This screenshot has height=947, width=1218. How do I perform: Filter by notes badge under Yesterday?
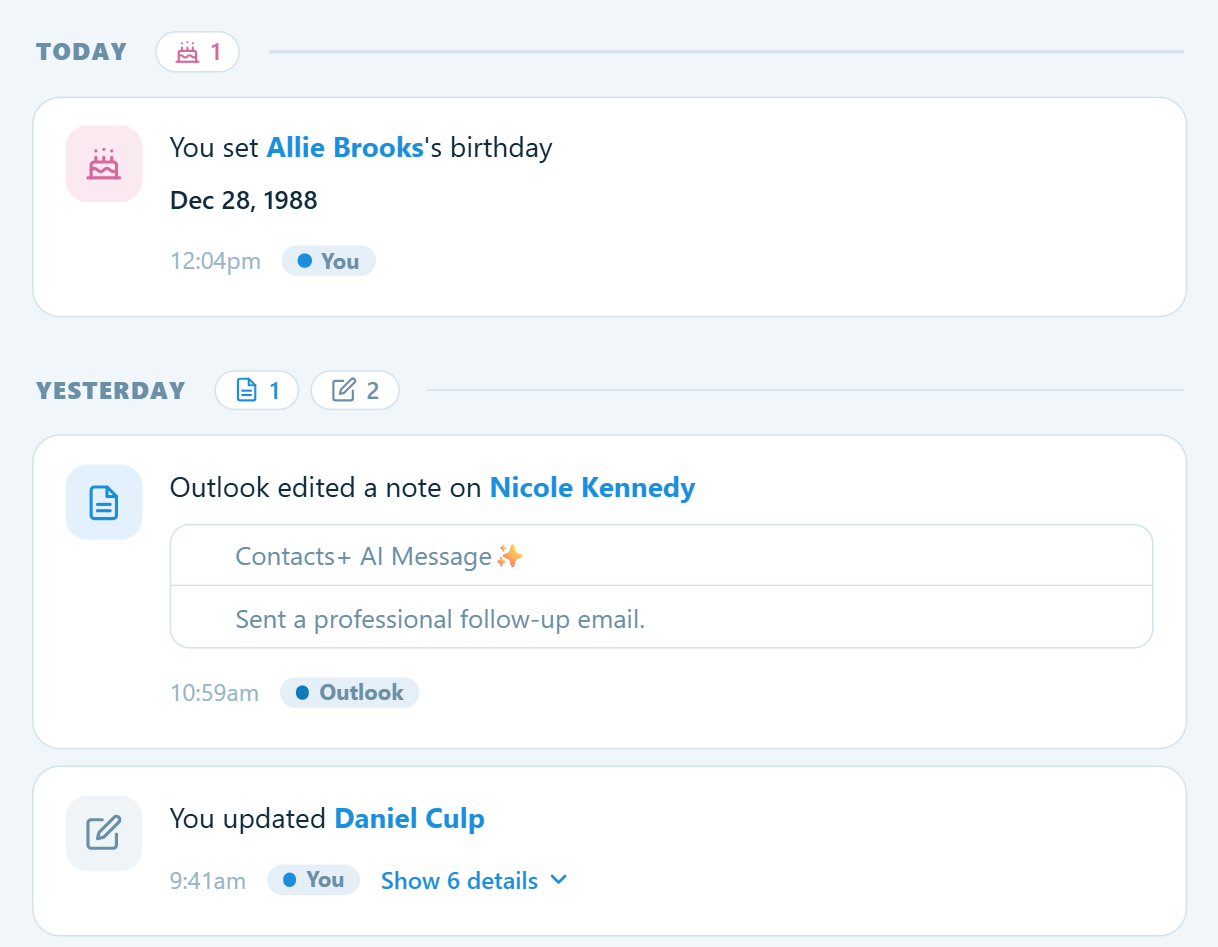click(x=257, y=390)
